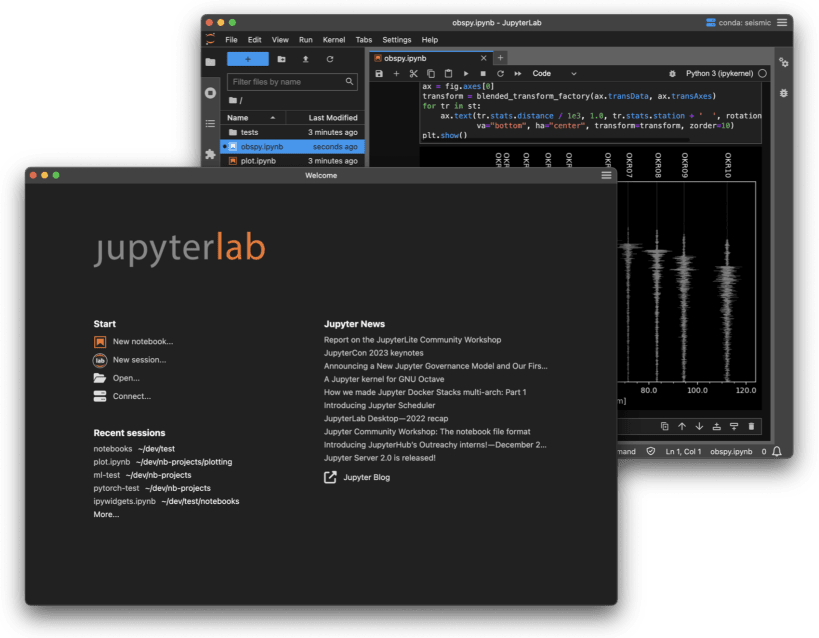Screen dimensions: 819x638
Task: Open the View menu
Action: (280, 40)
